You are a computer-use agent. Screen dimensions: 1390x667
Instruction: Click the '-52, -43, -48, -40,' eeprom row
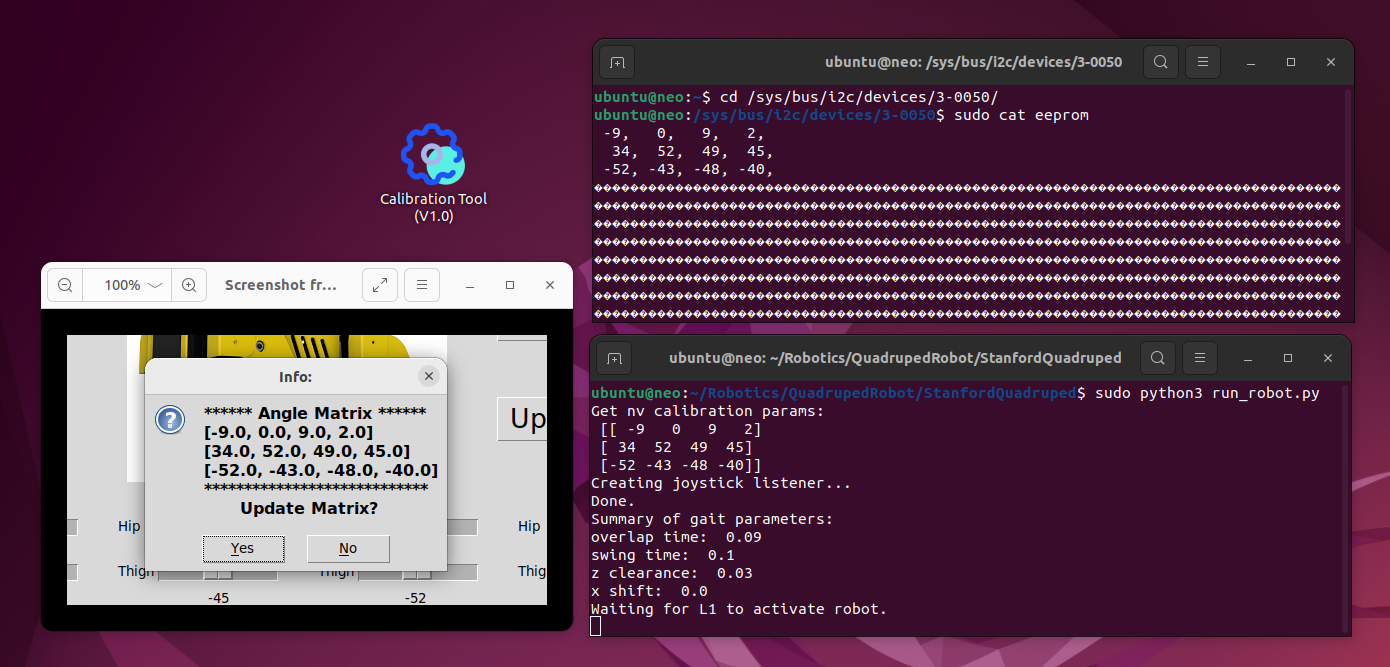688,169
